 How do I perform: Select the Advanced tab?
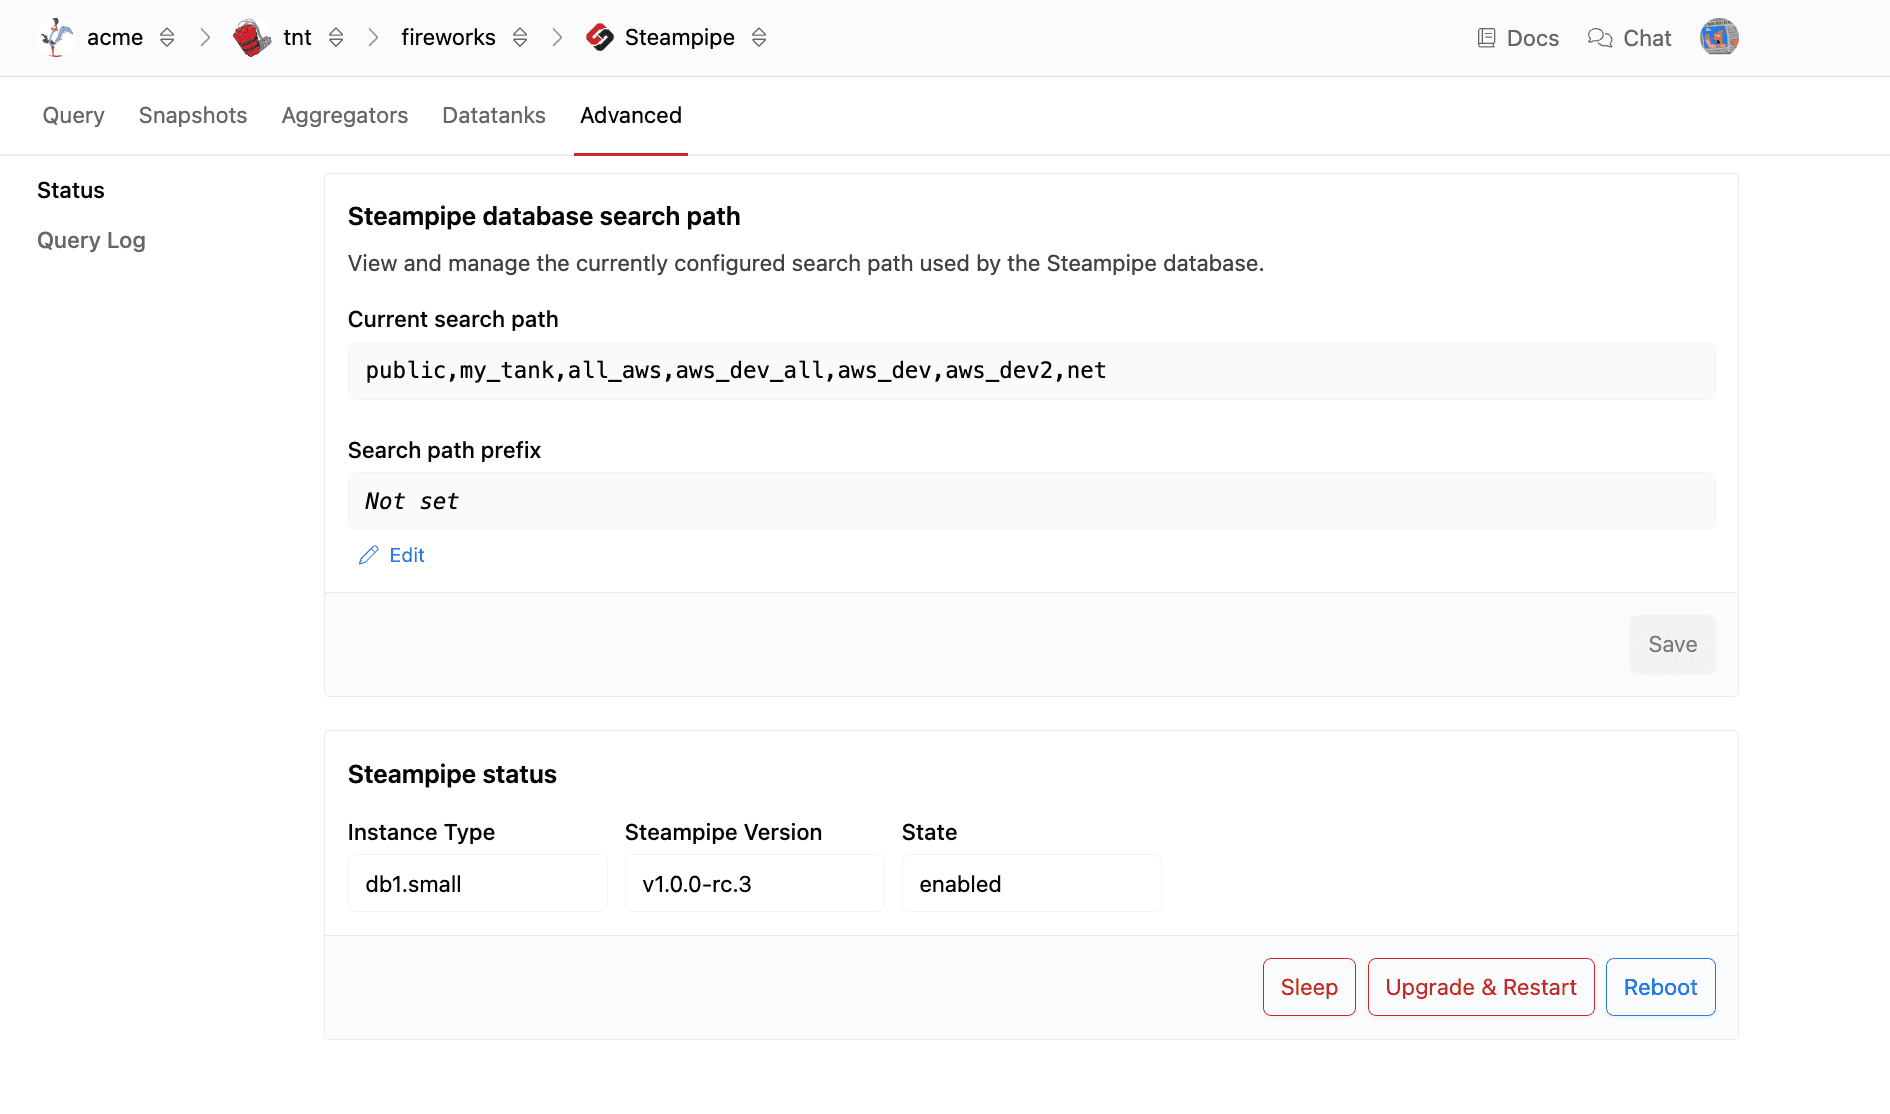point(631,115)
